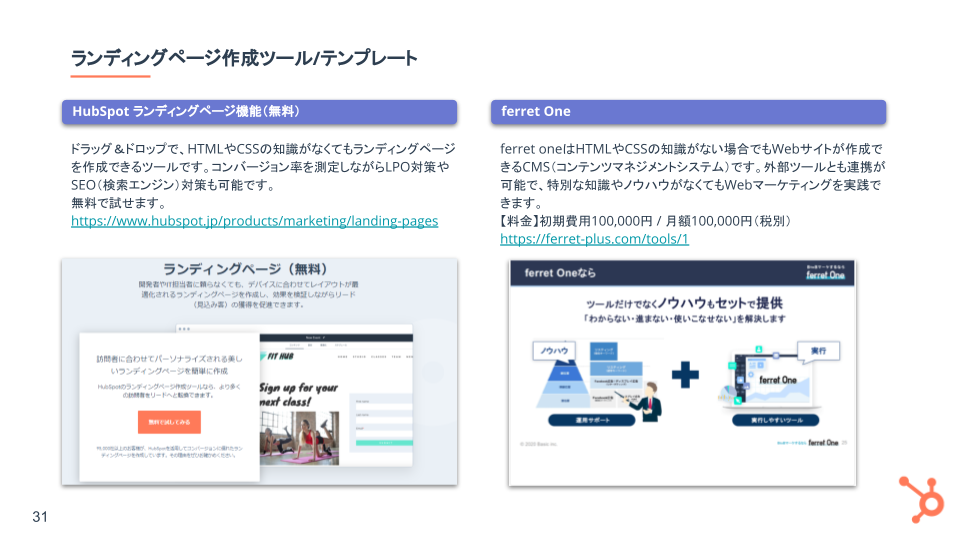The image size is (960, 540).
Task: Select the HubSpot ランディングページ機能 header bar
Action: coord(259,112)
